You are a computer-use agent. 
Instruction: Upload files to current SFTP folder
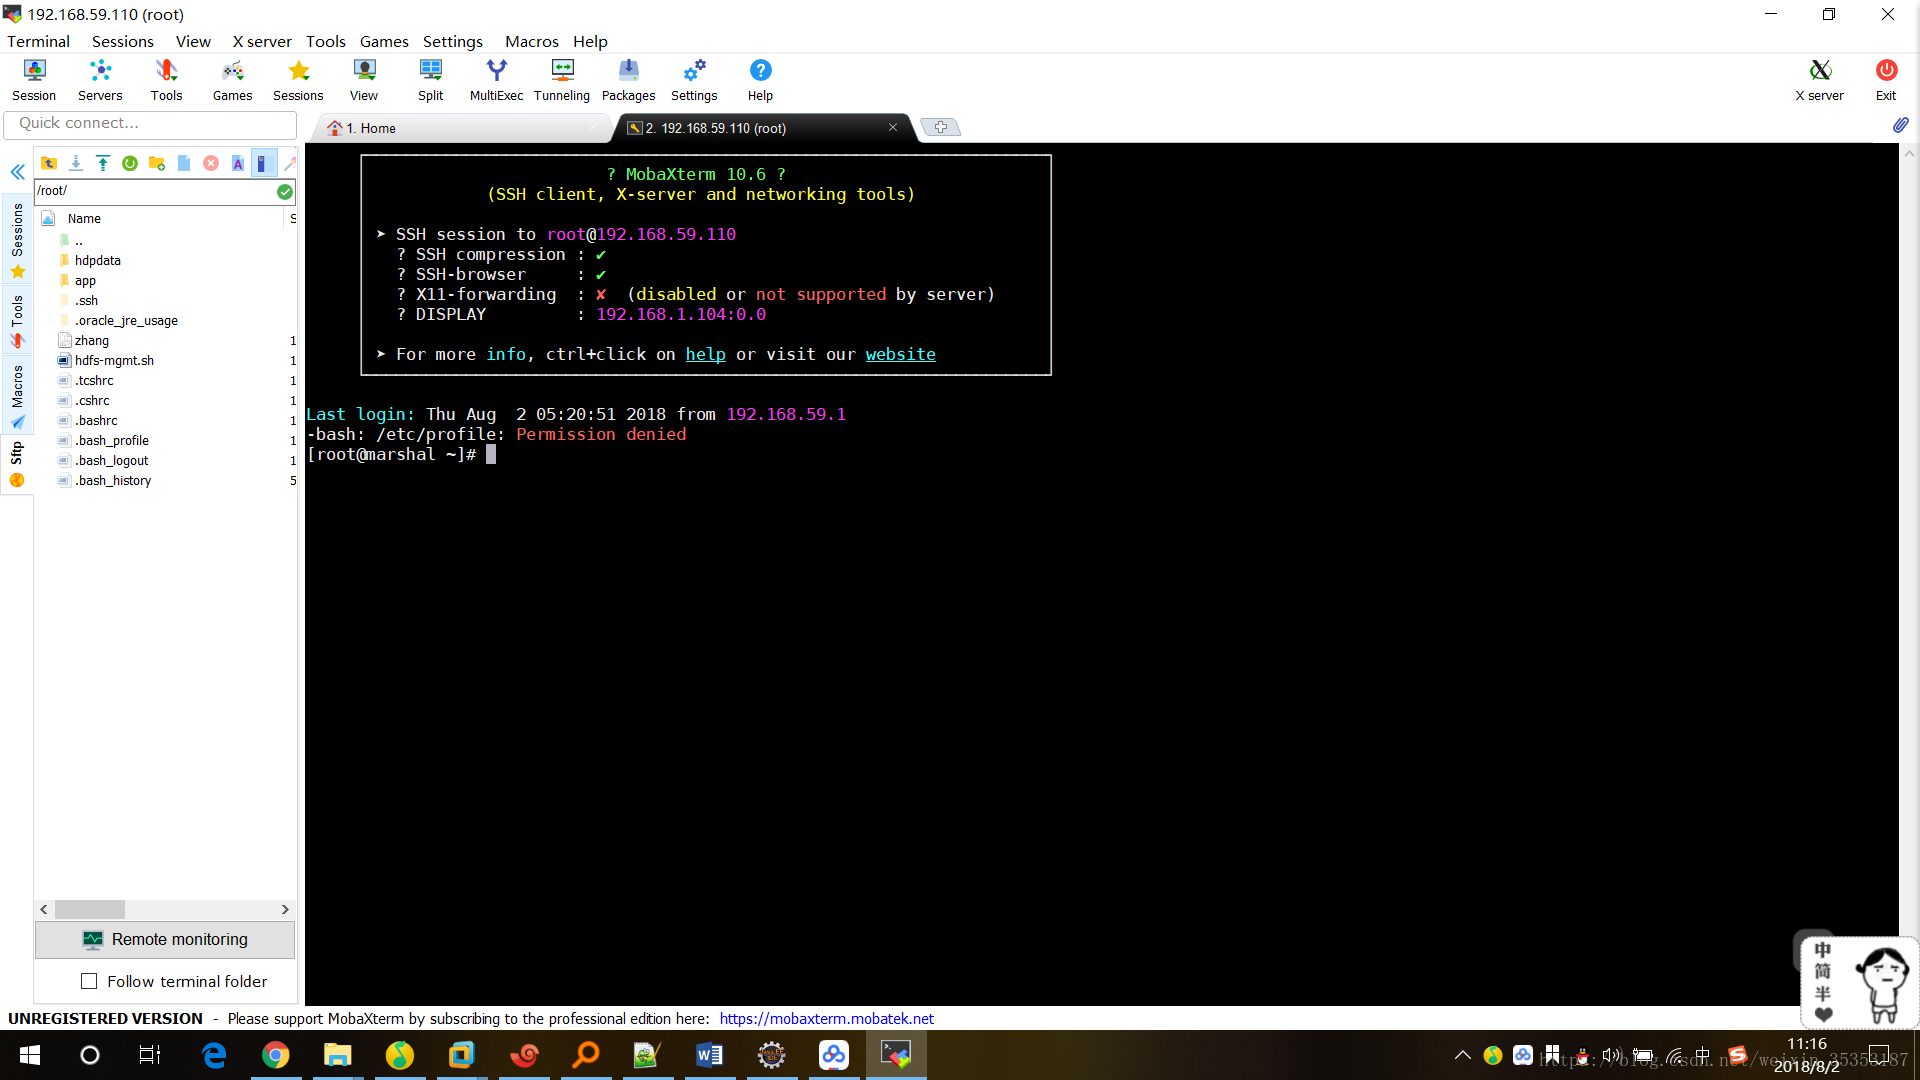pyautogui.click(x=103, y=163)
